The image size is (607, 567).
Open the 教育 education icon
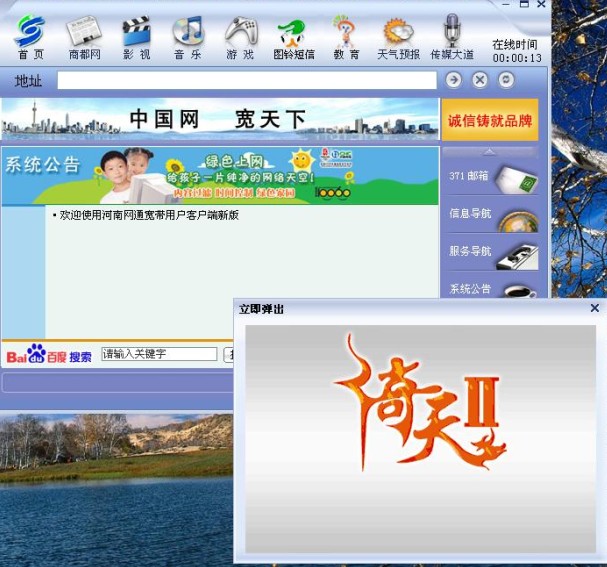click(346, 38)
